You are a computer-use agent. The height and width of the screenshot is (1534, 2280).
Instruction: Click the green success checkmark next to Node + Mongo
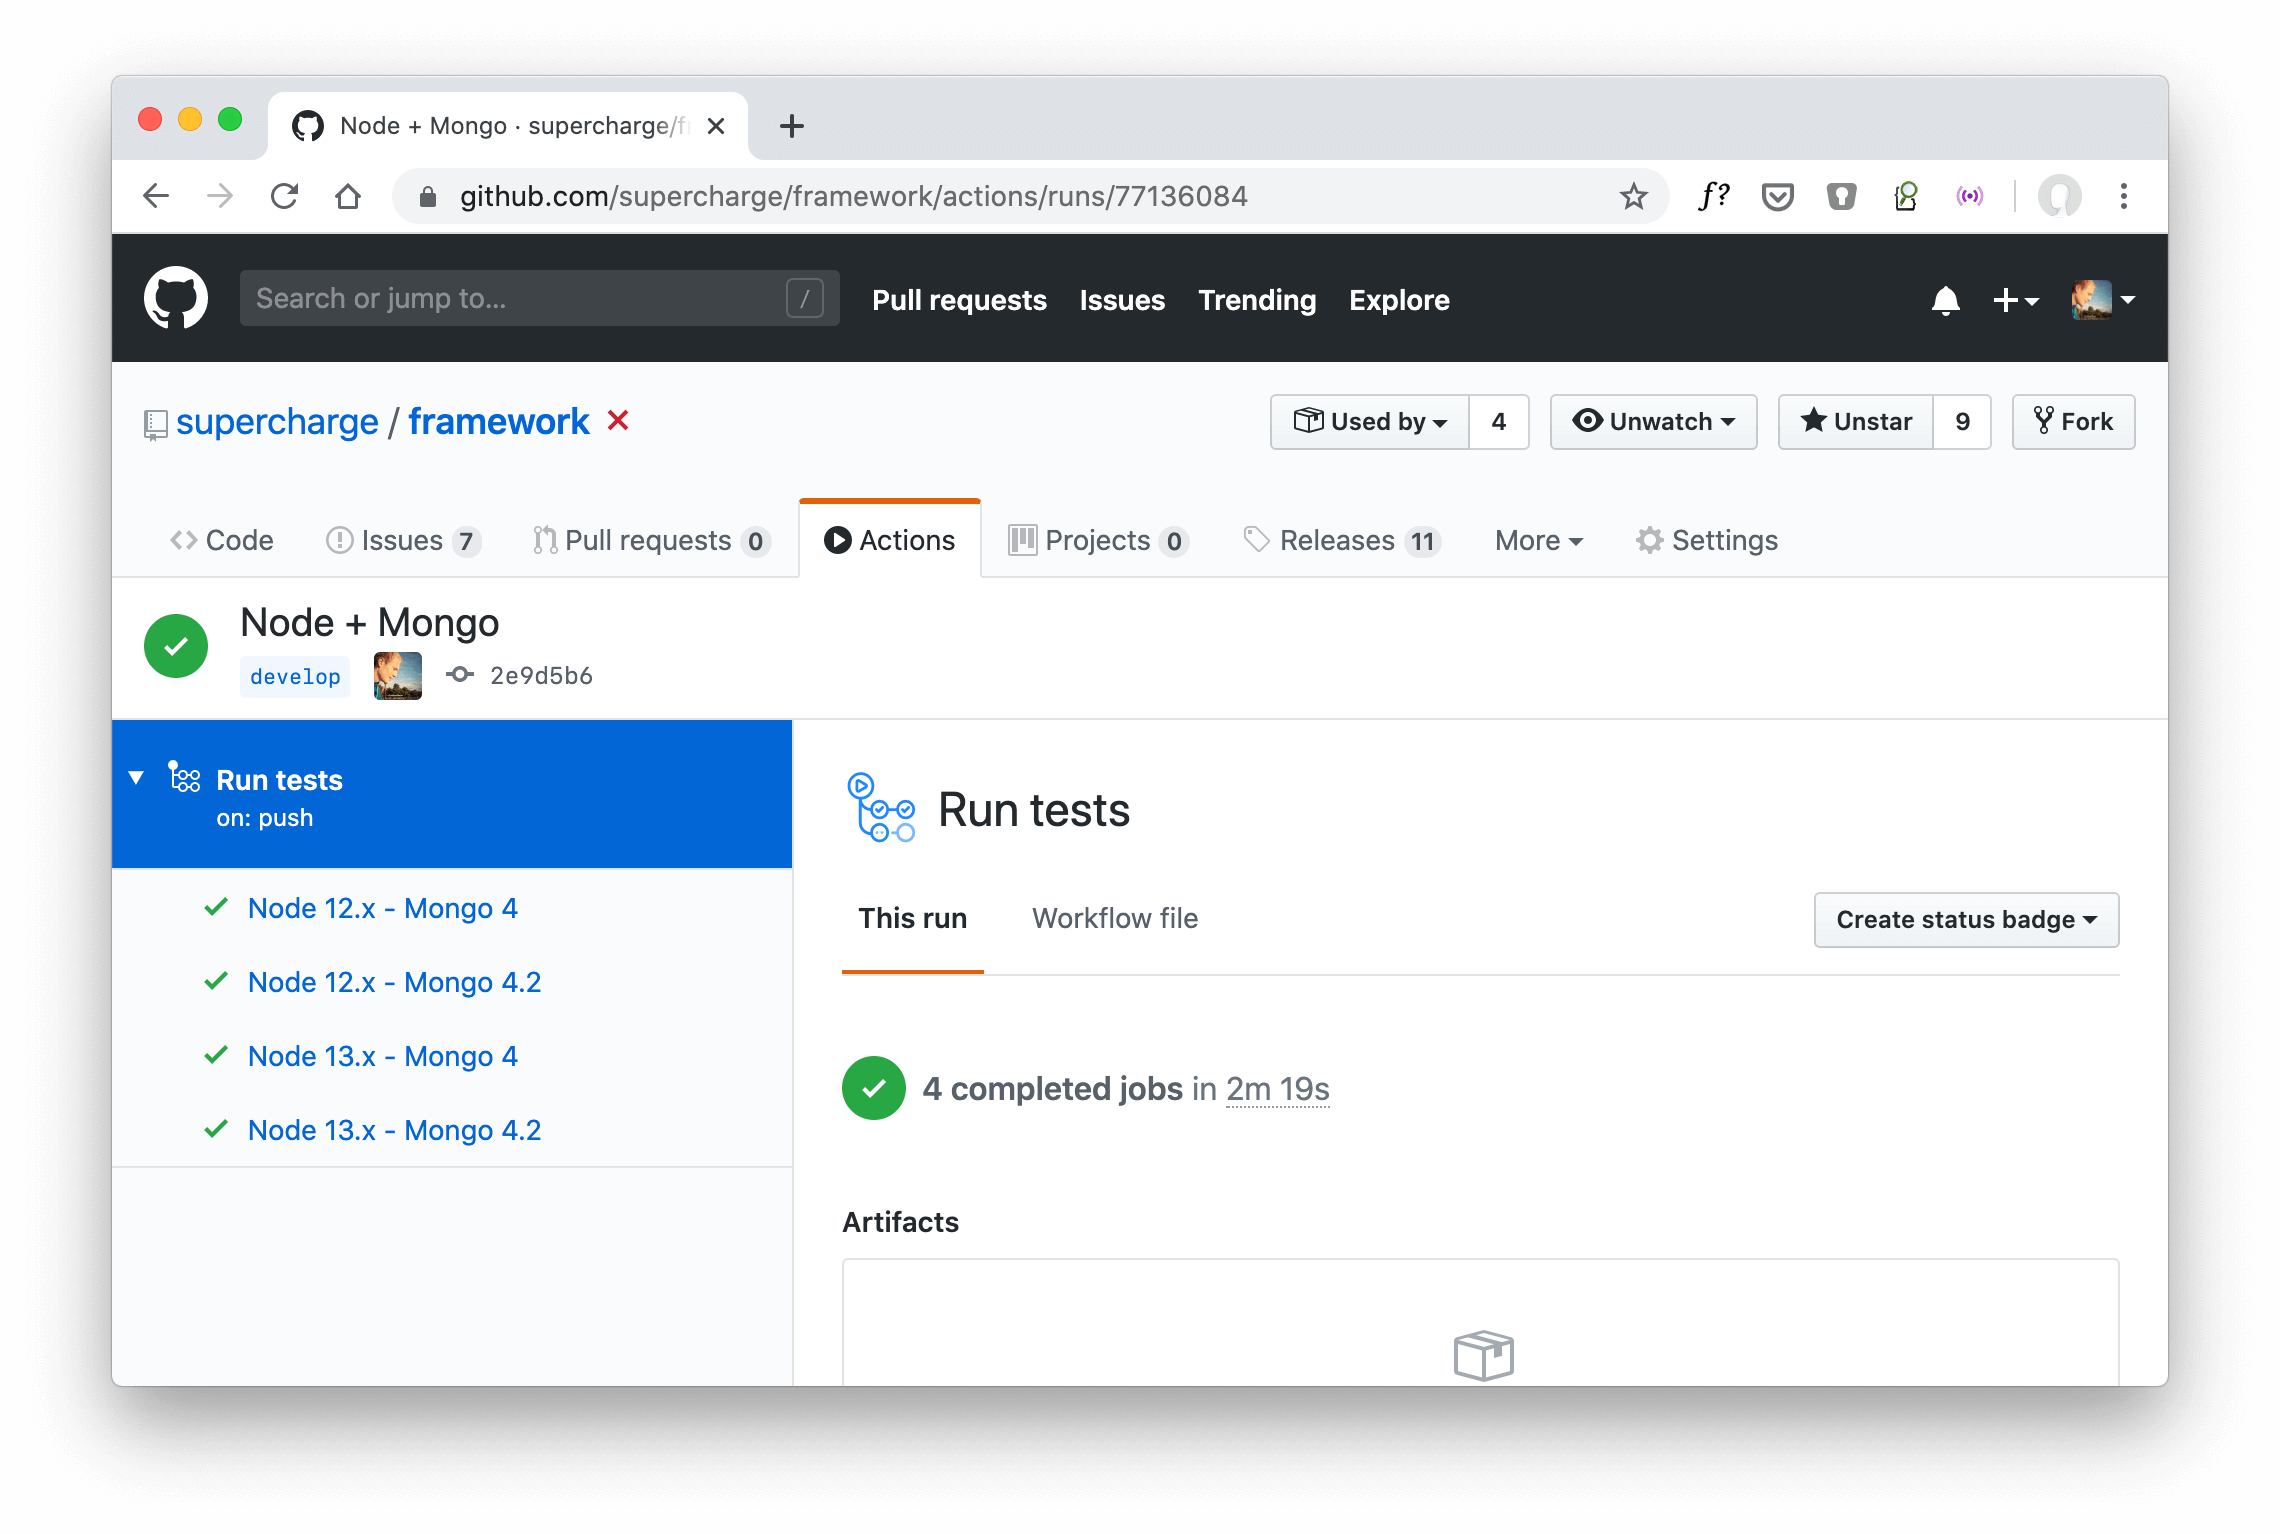coord(176,646)
